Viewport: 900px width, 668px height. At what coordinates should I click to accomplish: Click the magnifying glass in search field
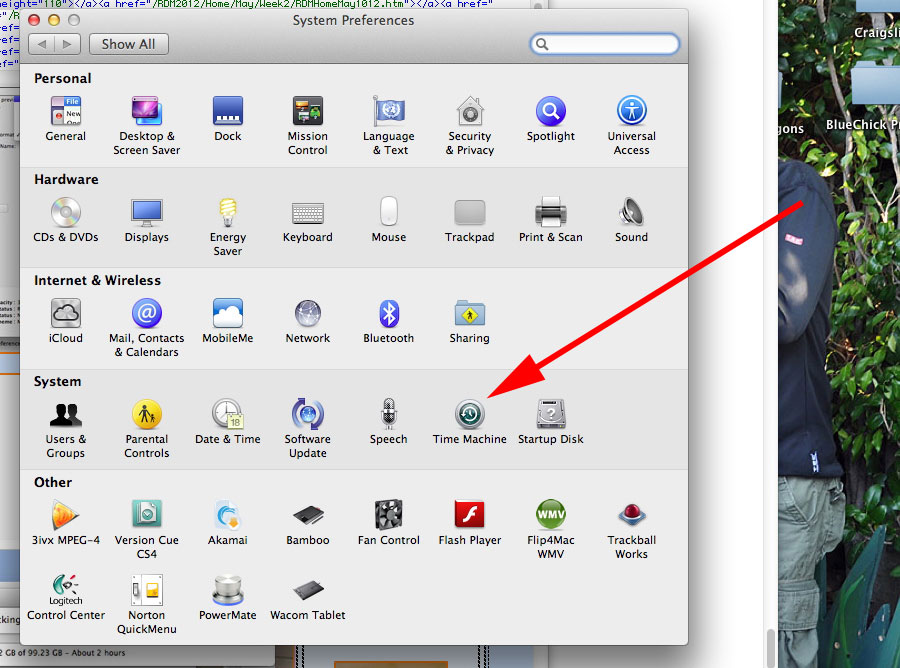[541, 44]
